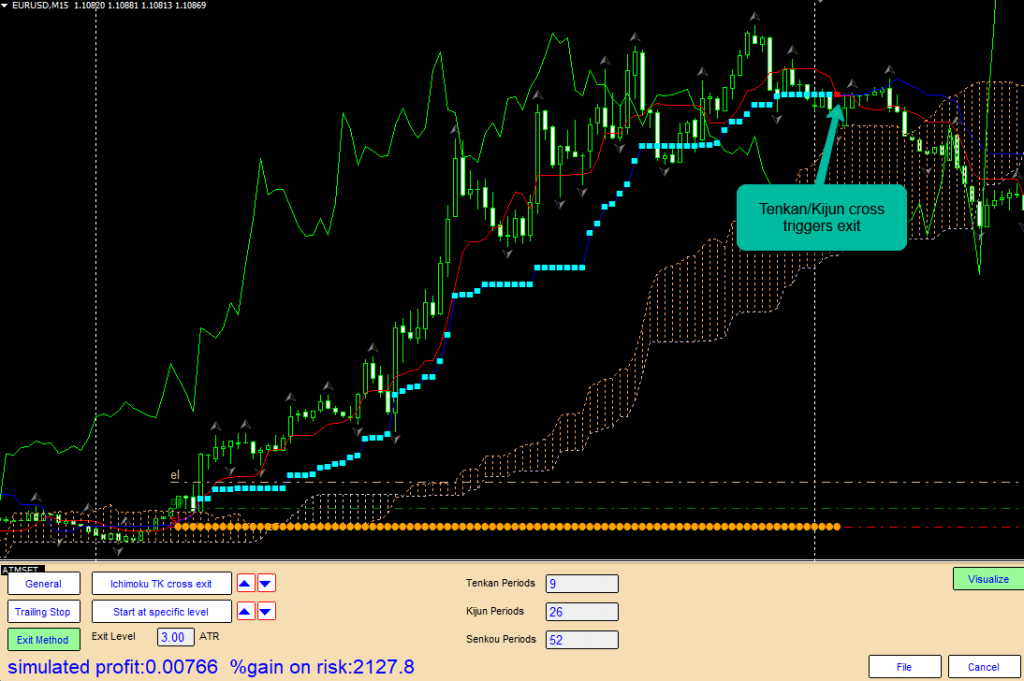Click the Tenkan Periods field
The image size is (1024, 681).
[x=582, y=584]
